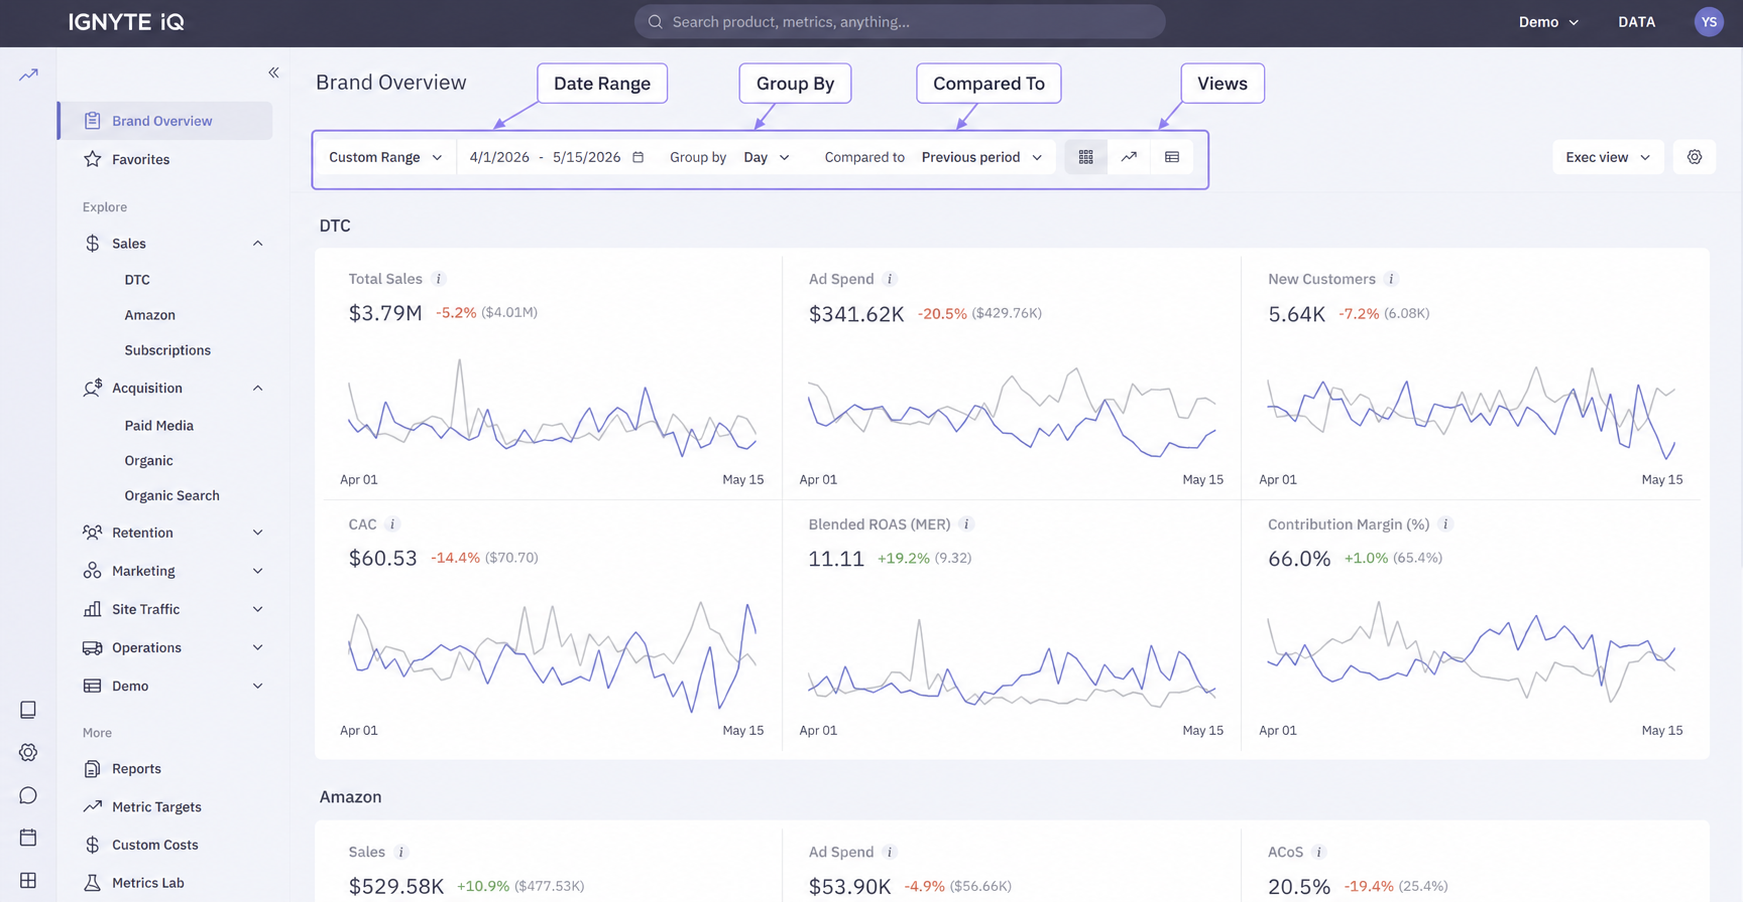Open dashboard settings gear beside Exec view
The width and height of the screenshot is (1743, 902).
click(x=1694, y=157)
